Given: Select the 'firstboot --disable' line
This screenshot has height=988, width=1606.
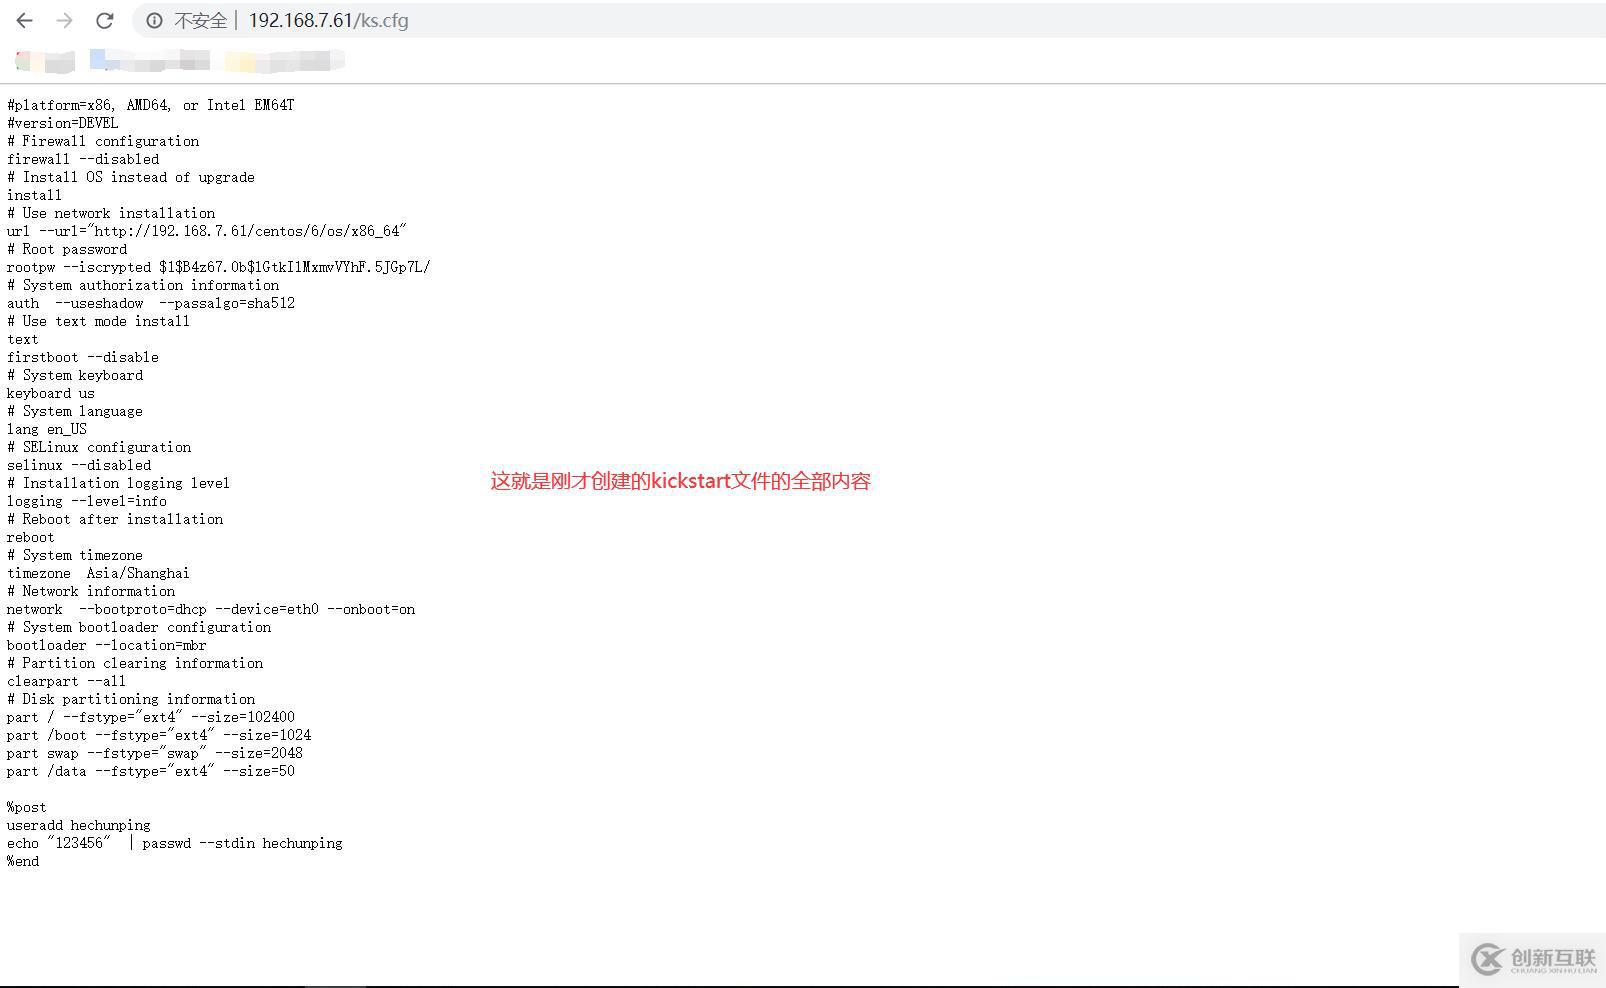Looking at the screenshot, I should tap(83, 357).
